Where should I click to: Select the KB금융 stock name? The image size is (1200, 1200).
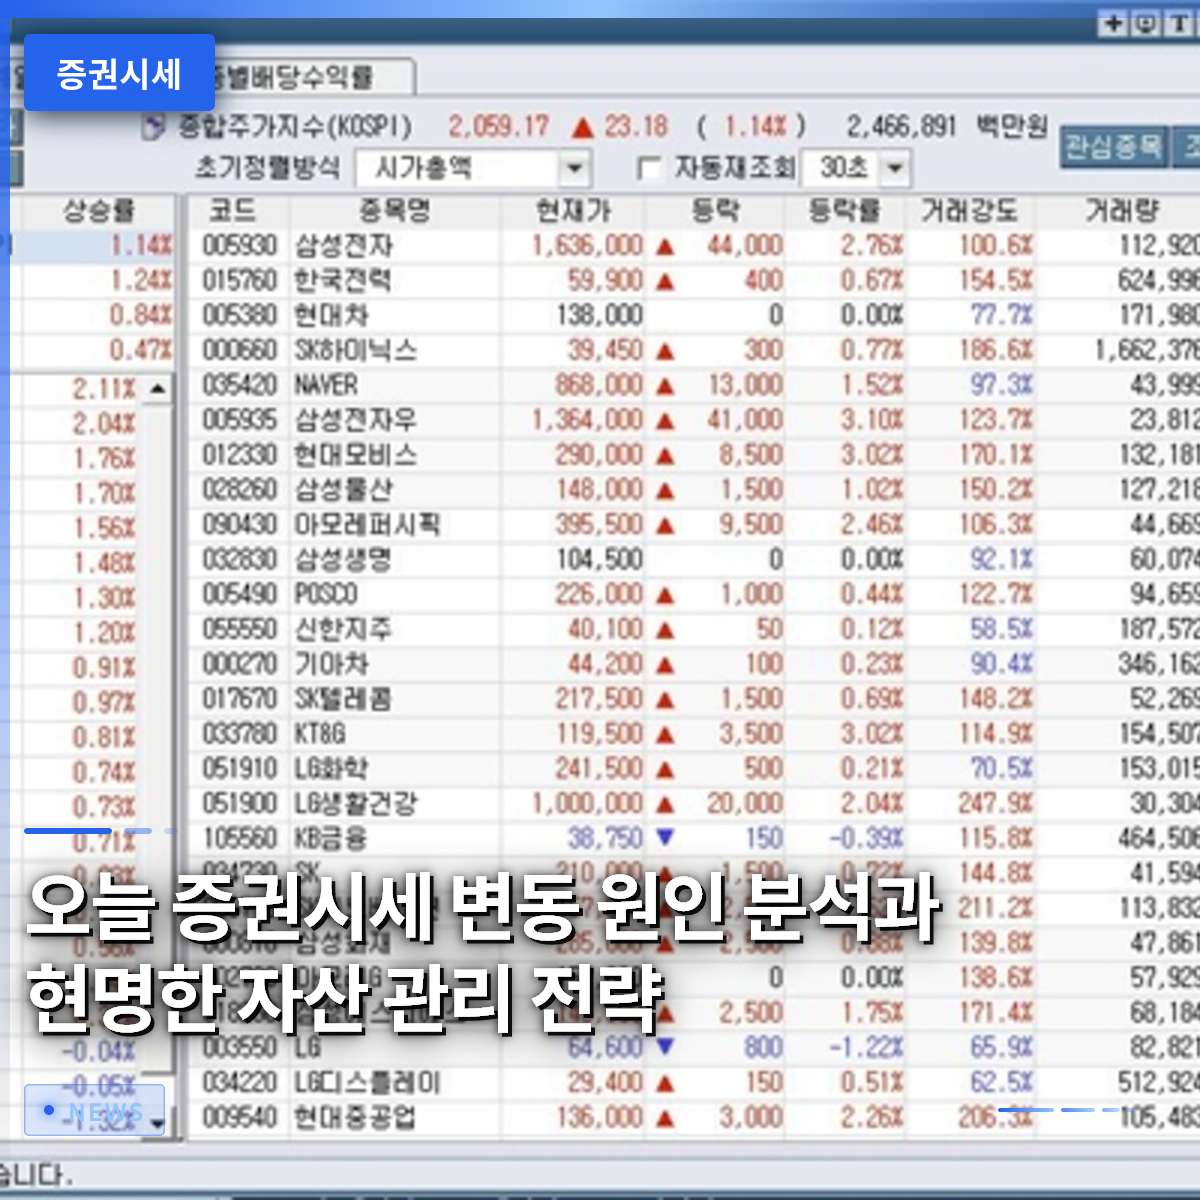(331, 839)
